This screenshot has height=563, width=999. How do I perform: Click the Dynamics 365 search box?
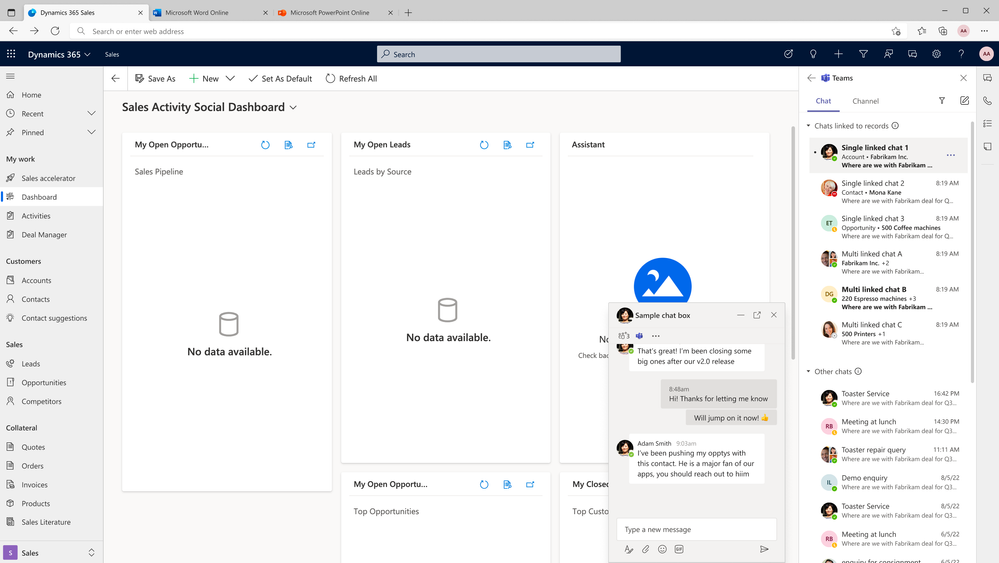[x=499, y=54]
